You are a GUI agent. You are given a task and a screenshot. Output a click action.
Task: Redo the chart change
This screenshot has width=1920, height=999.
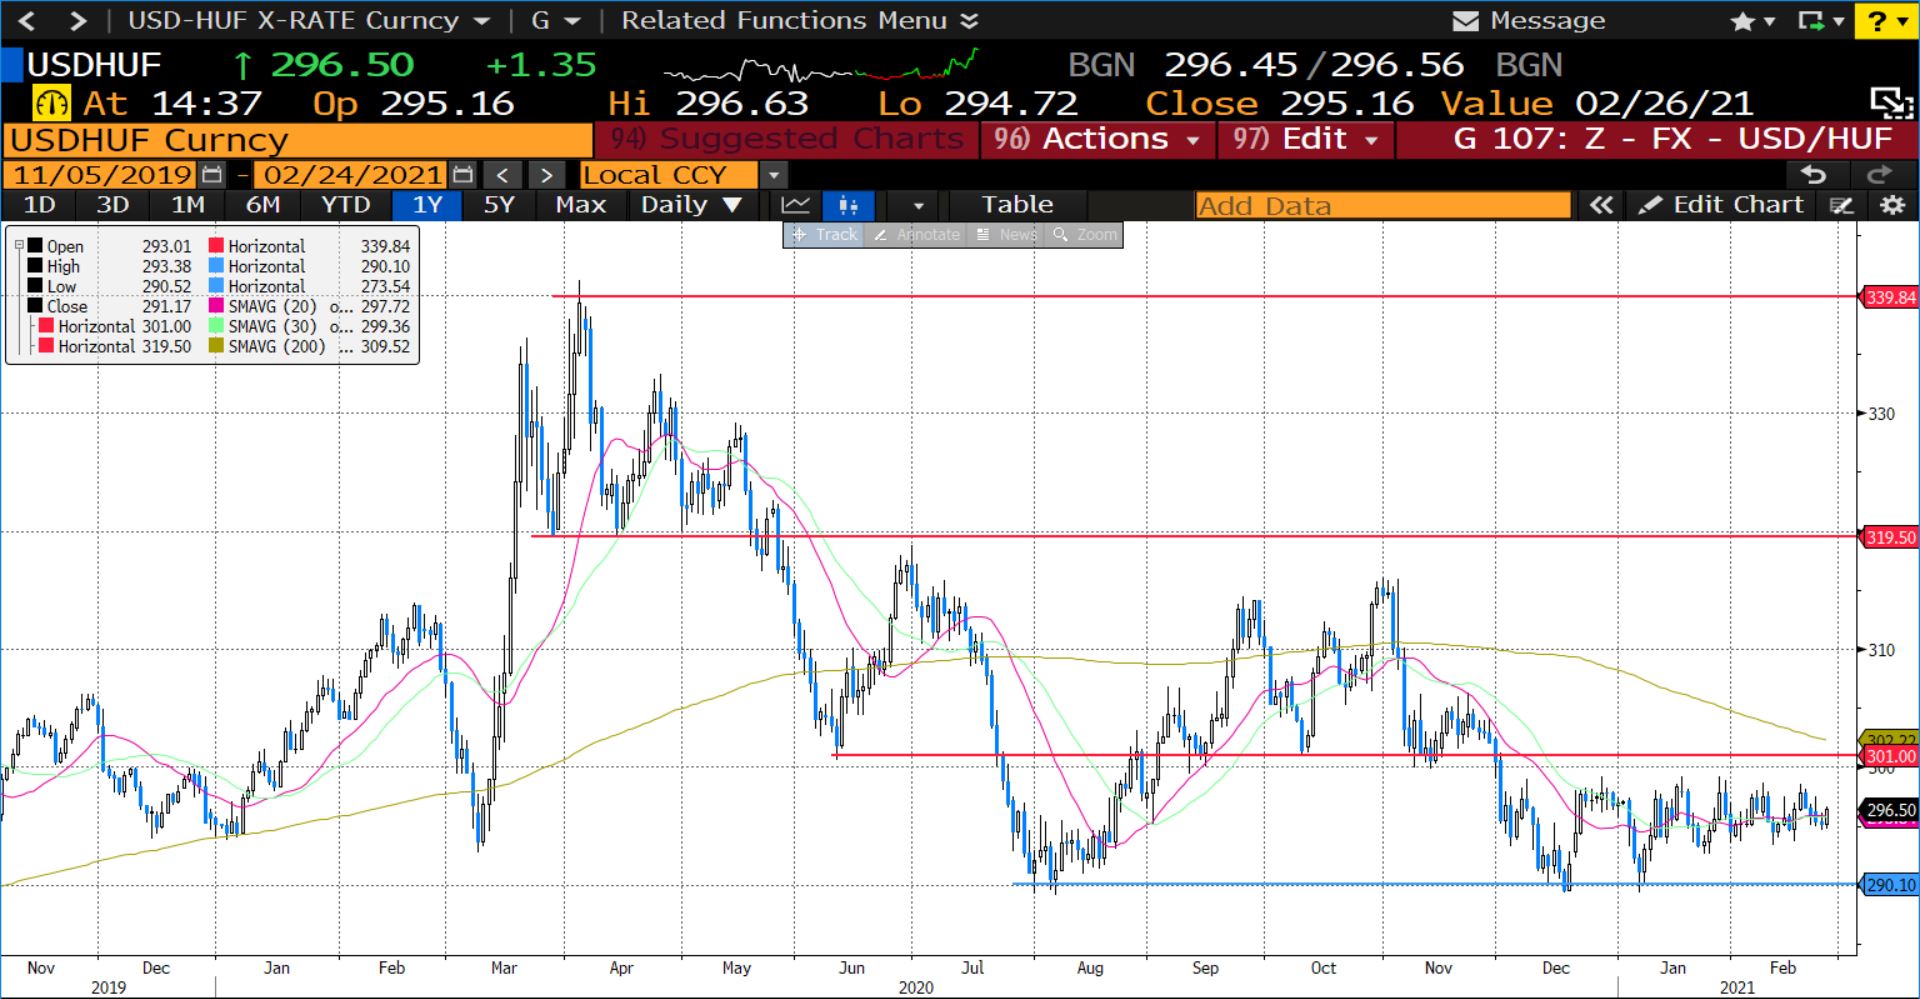(x=1879, y=175)
